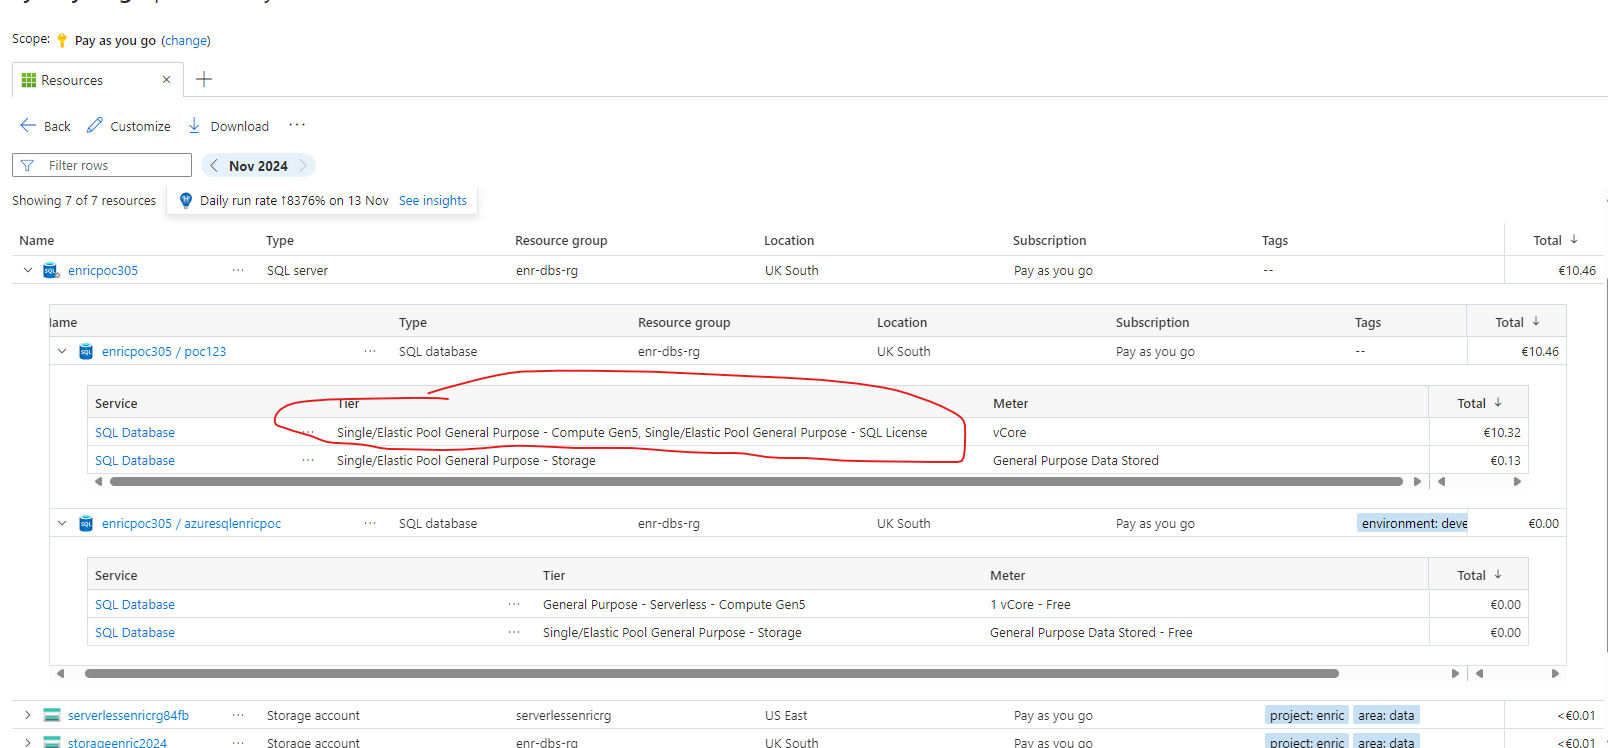Sort poc123 service table by Total

(x=1479, y=403)
